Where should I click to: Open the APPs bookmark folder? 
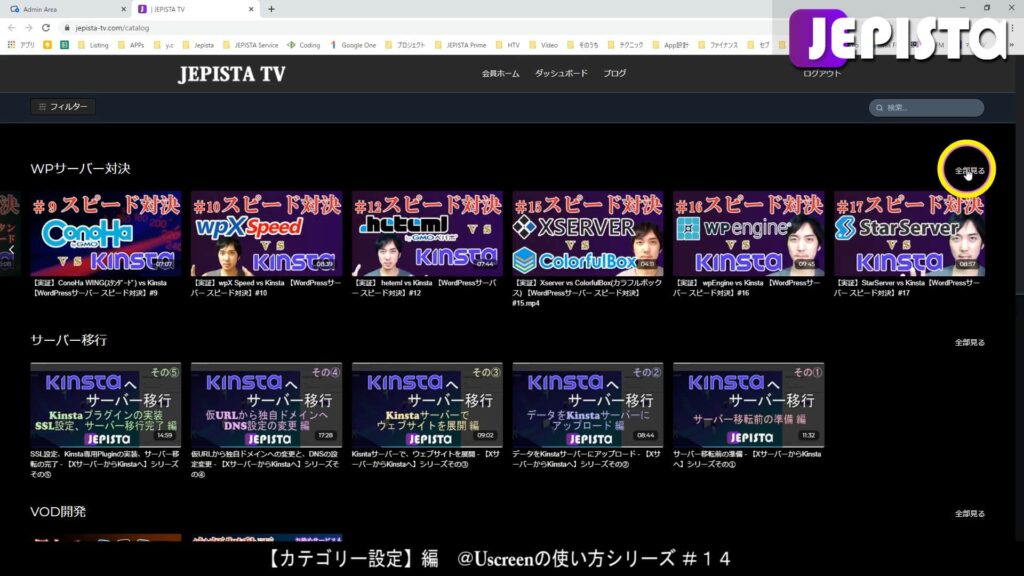pos(131,45)
